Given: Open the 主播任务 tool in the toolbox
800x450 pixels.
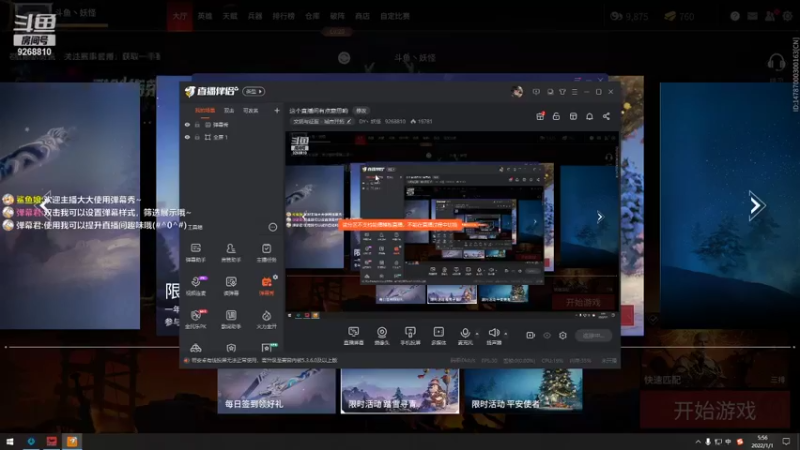Looking at the screenshot, I should [x=266, y=253].
